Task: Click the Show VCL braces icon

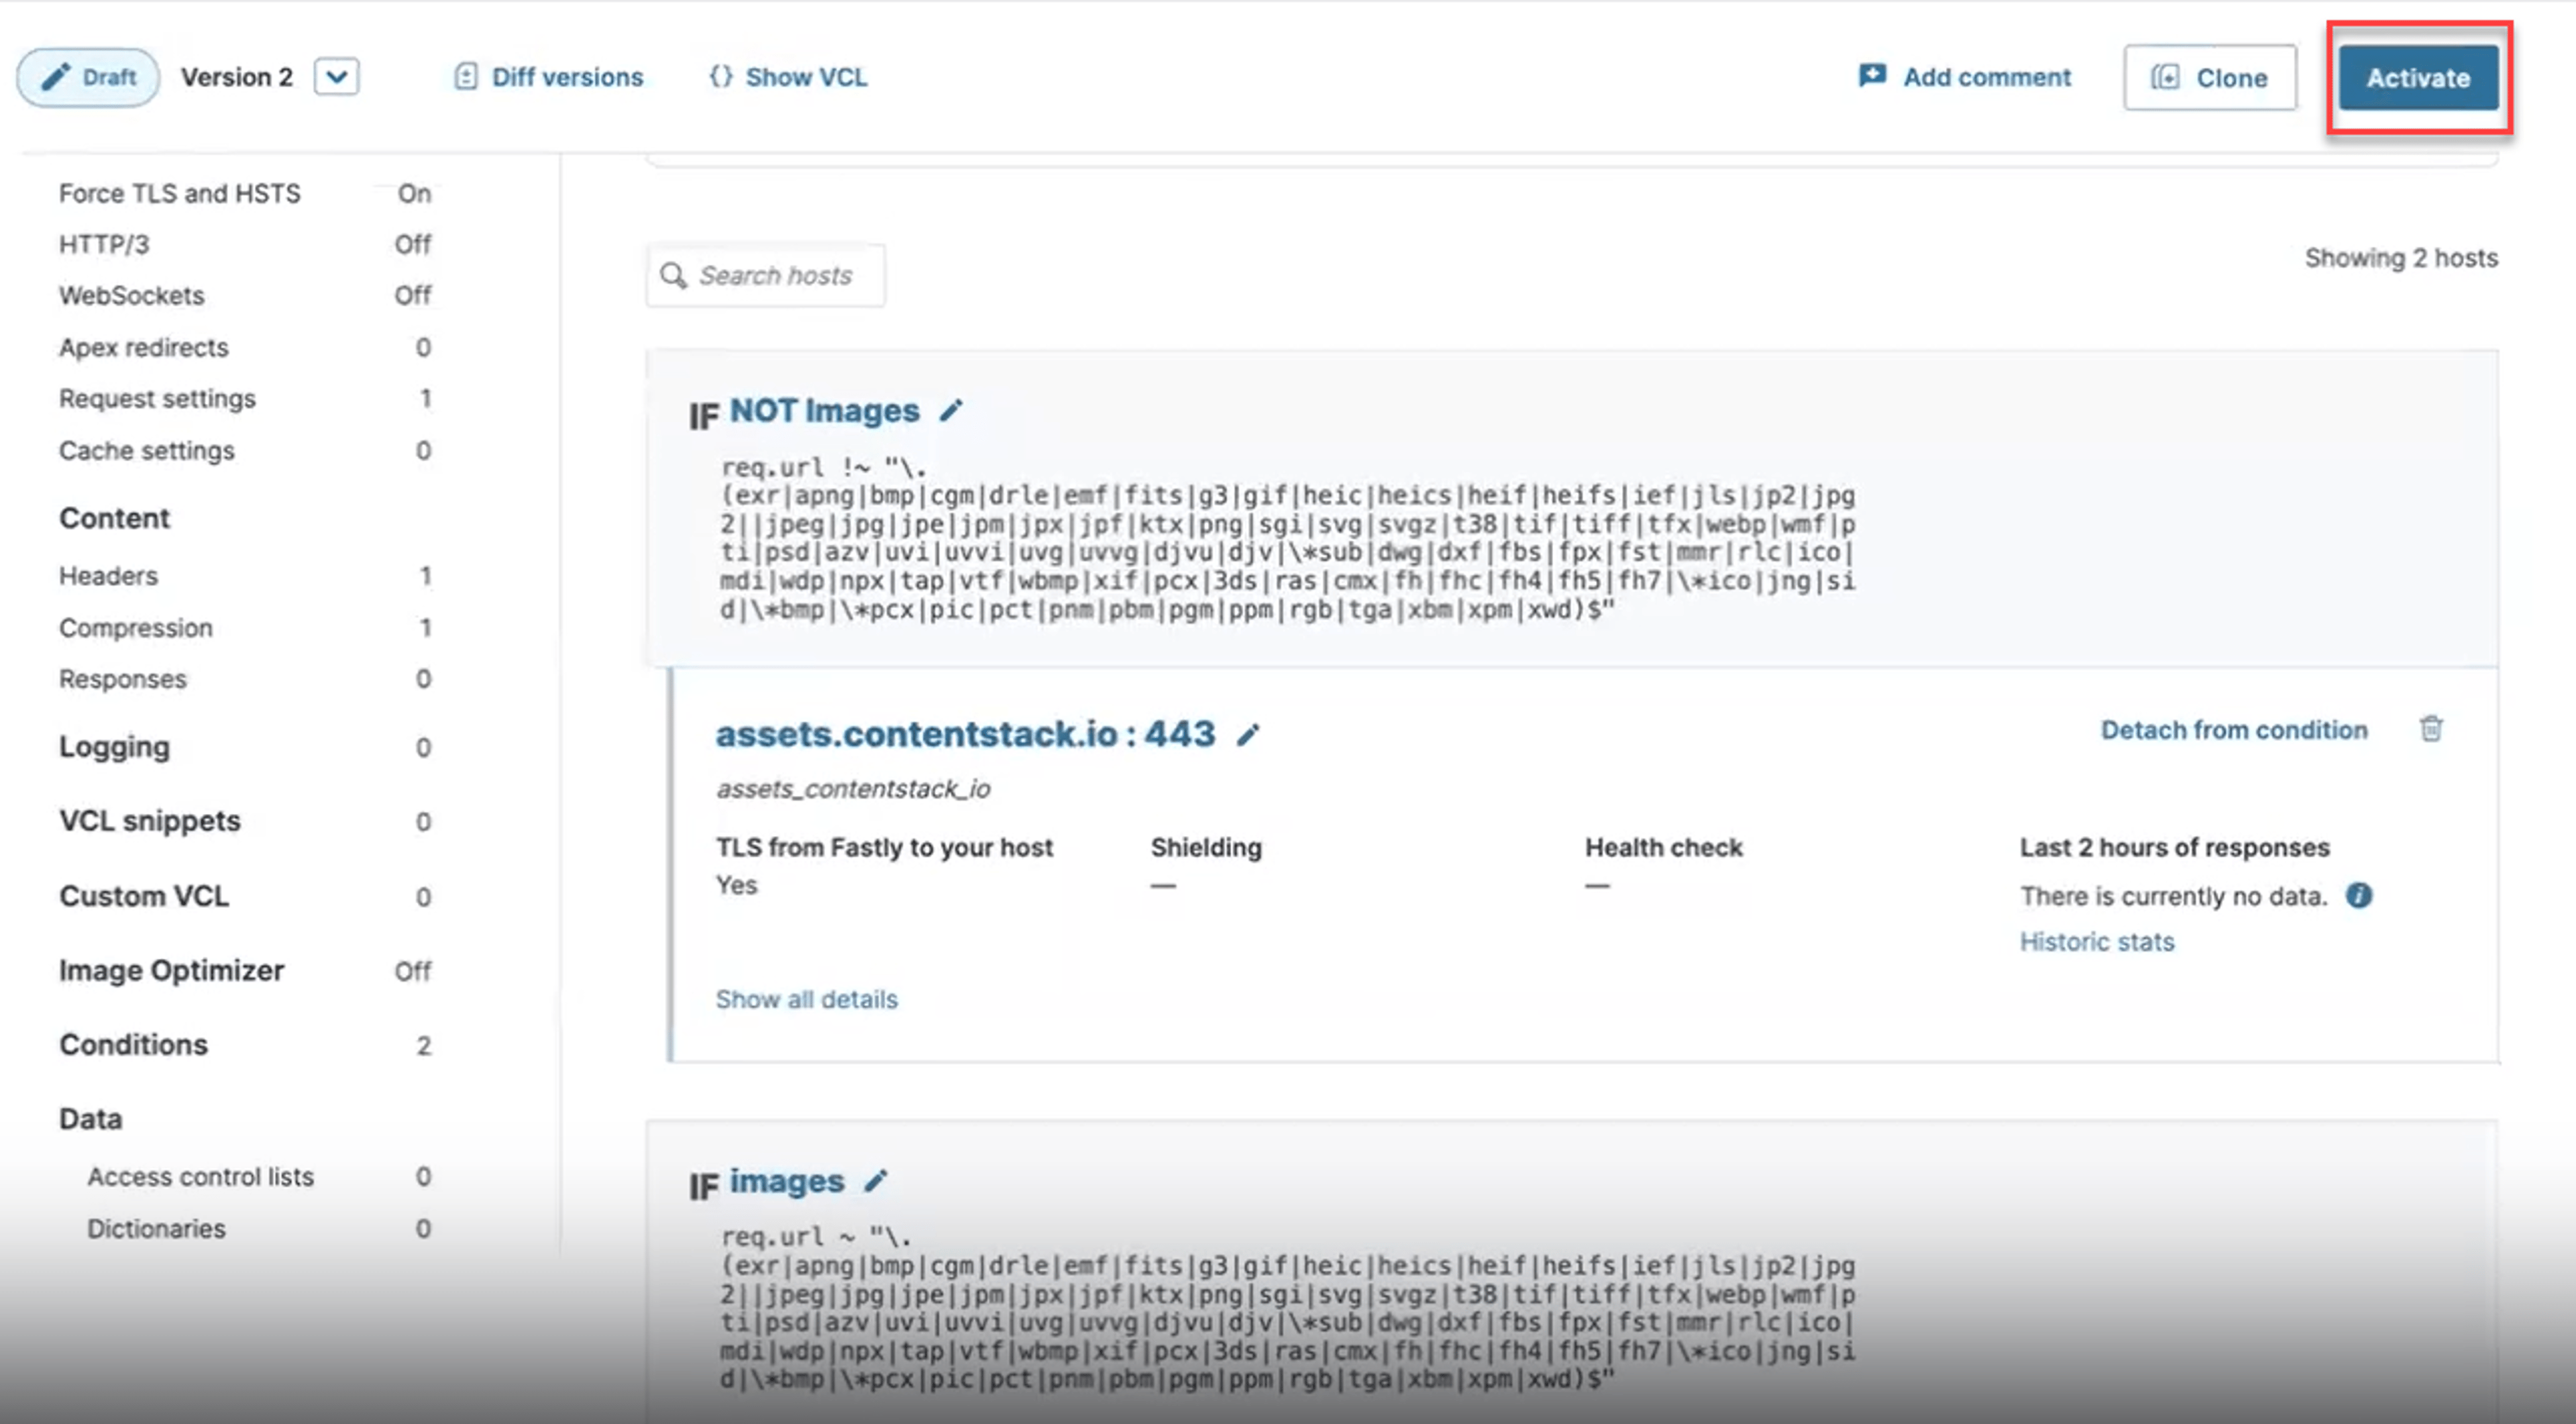Action: coord(721,77)
